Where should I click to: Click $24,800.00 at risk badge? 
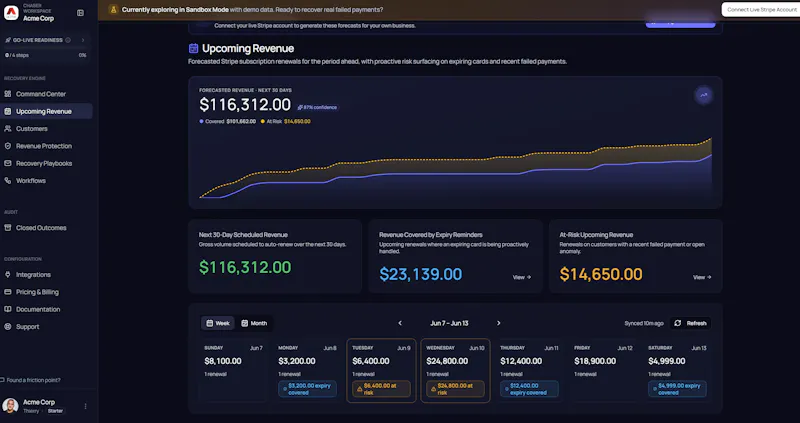[455, 389]
